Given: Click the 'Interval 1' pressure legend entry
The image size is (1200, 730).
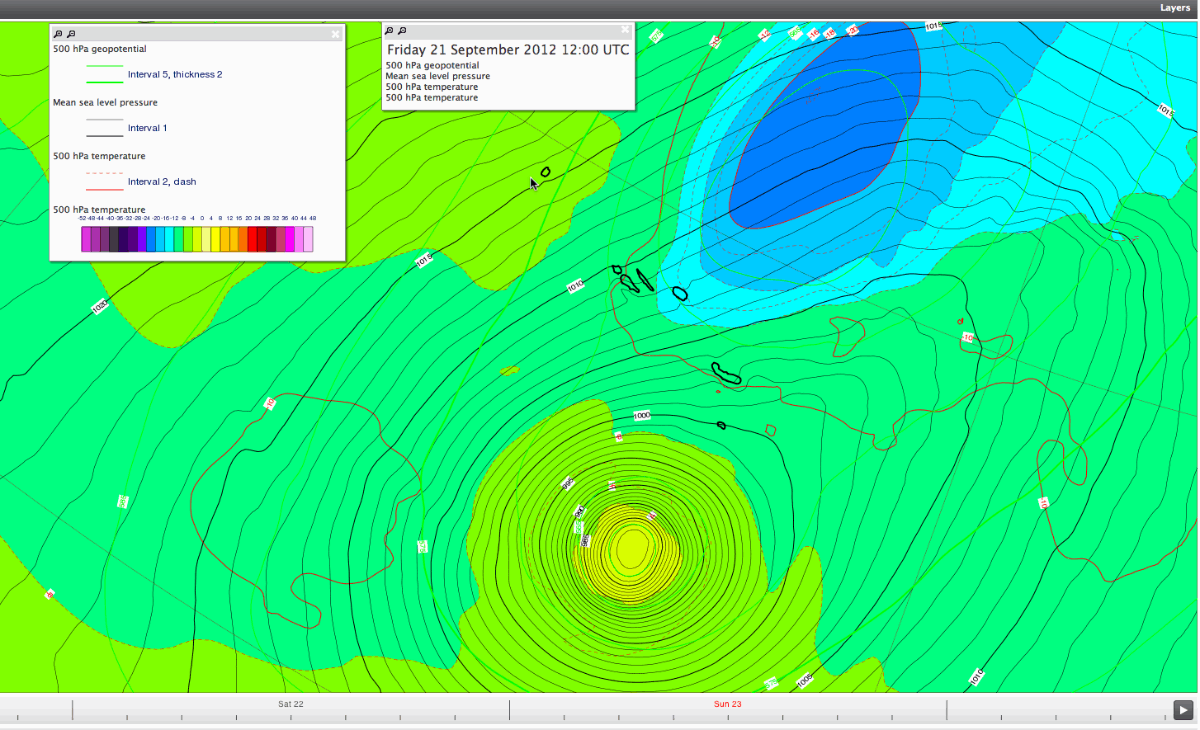Looking at the screenshot, I should click(147, 128).
